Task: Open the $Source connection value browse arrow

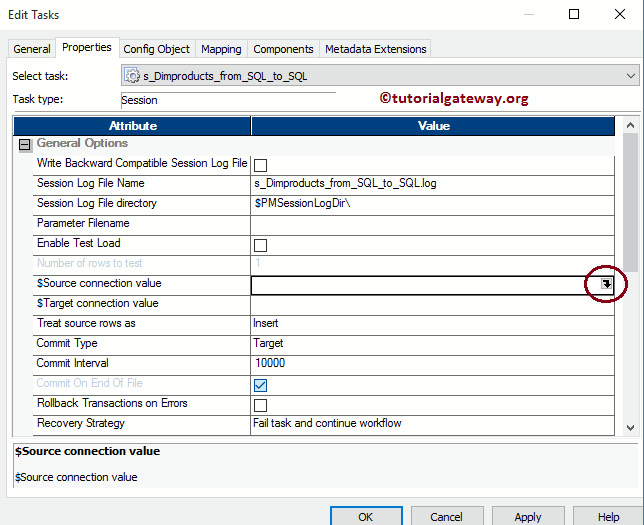Action: [x=606, y=284]
